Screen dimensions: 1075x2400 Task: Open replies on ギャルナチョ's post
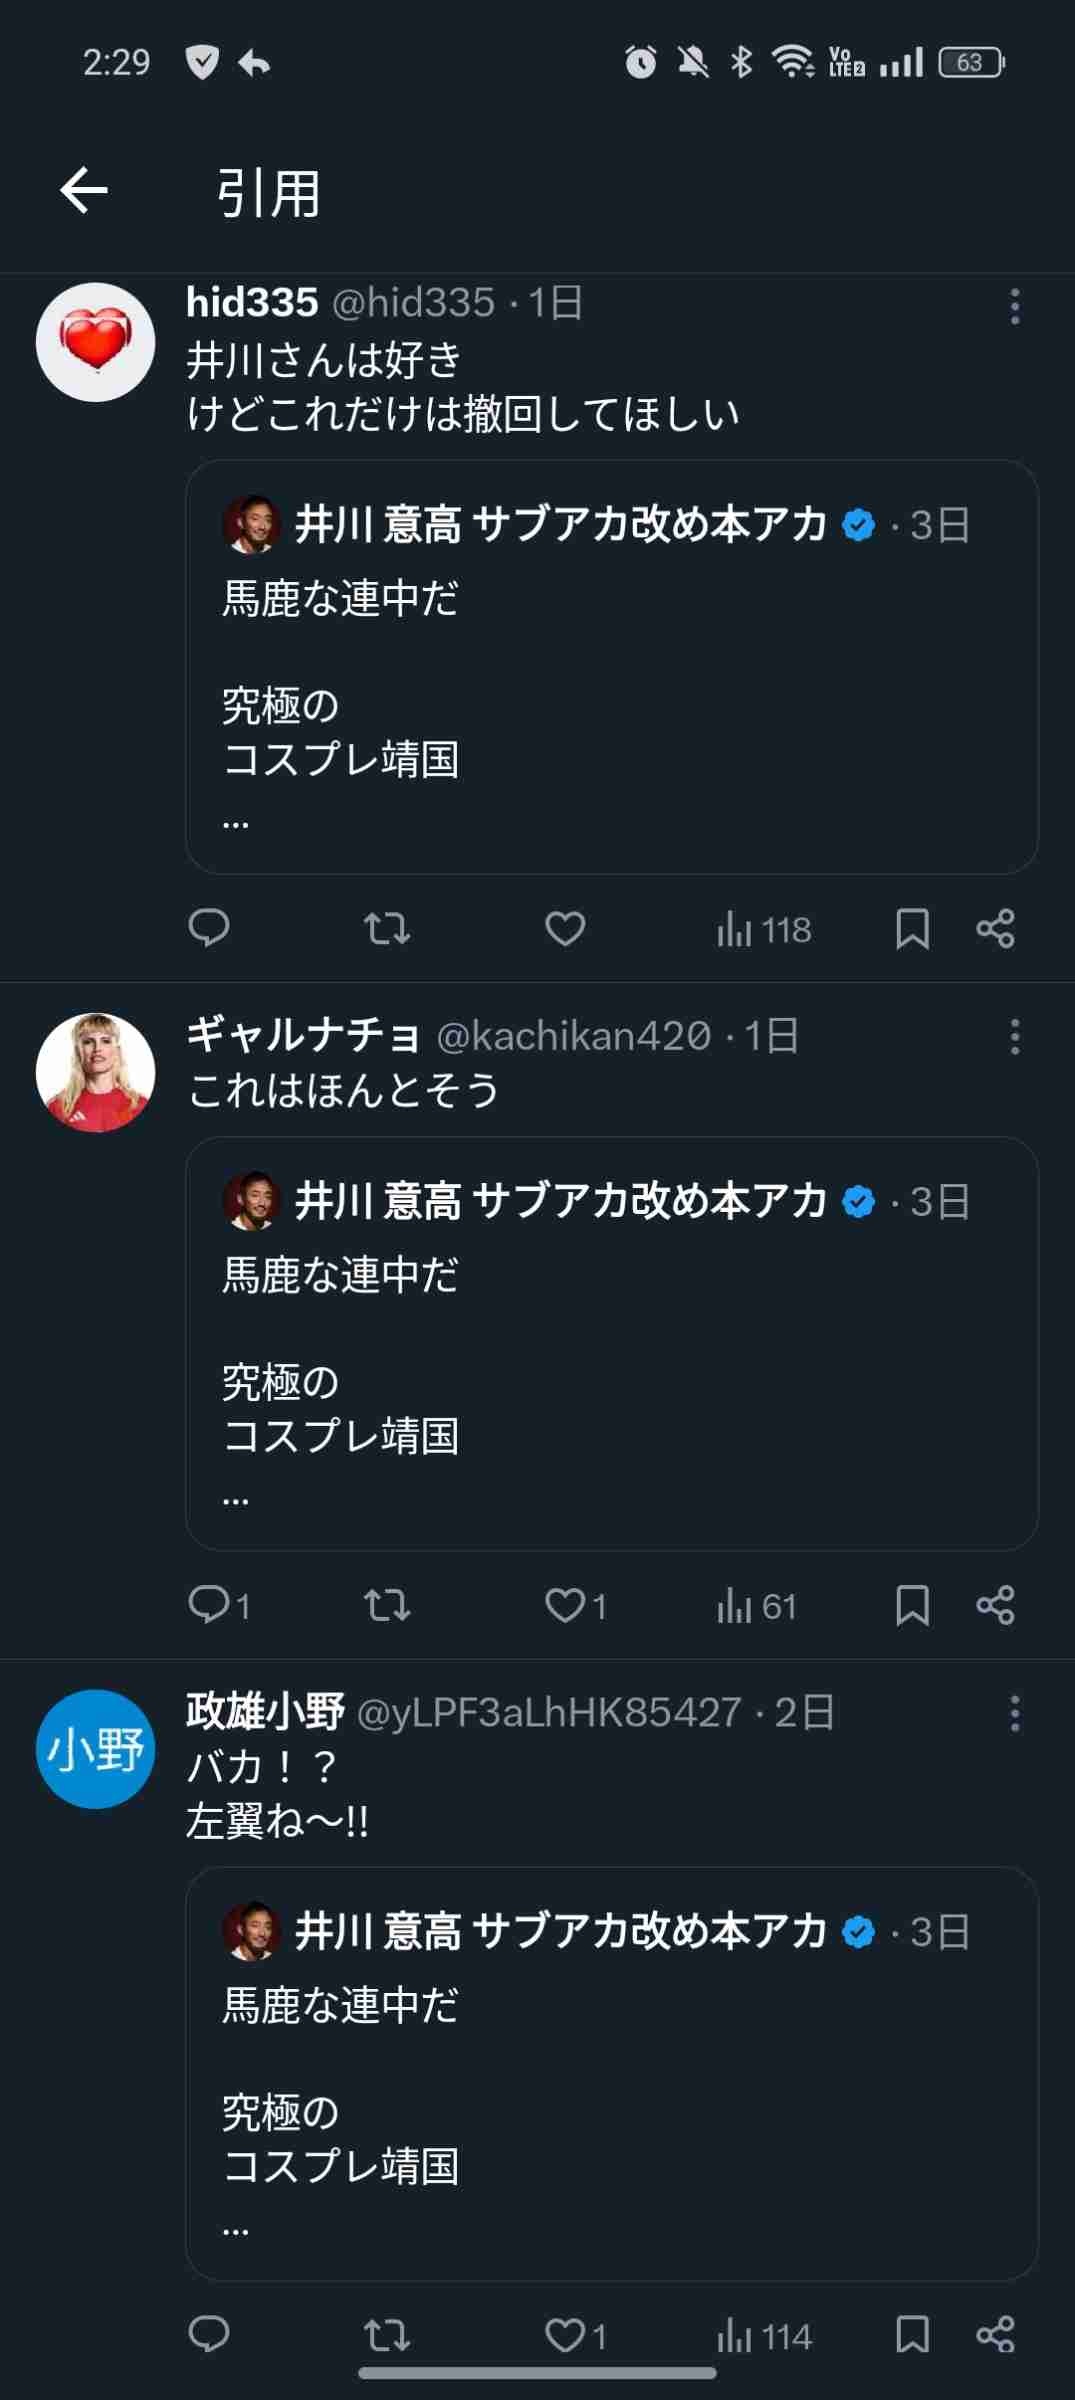[211, 1605]
